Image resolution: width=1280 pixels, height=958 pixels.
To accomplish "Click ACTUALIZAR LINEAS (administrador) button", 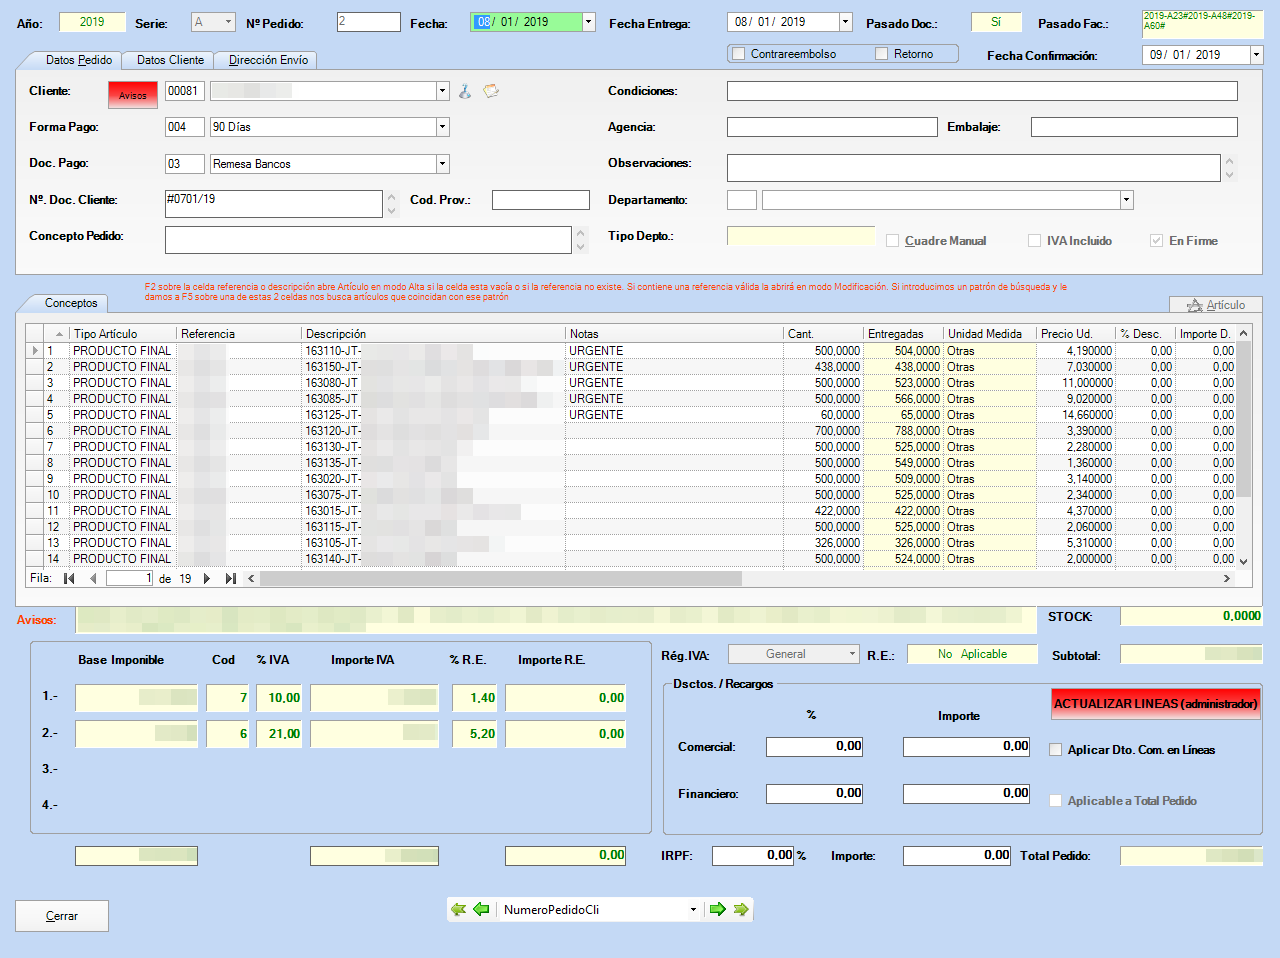I will click(x=1155, y=704).
